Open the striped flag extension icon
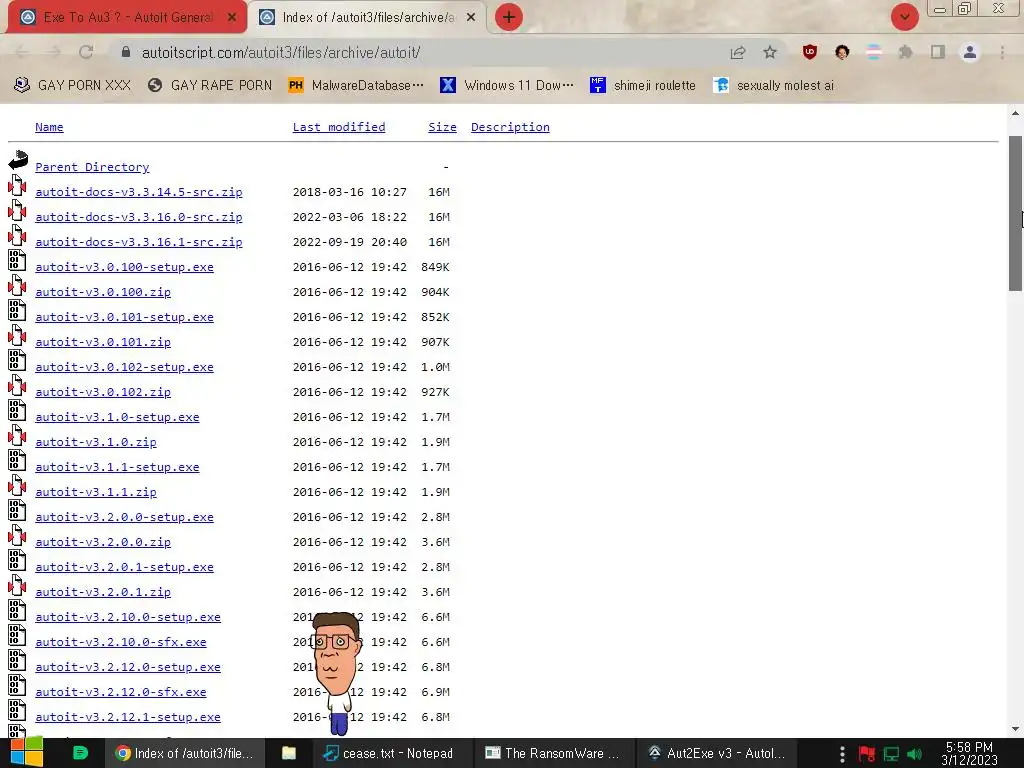This screenshot has width=1024, height=768. pos(874,52)
